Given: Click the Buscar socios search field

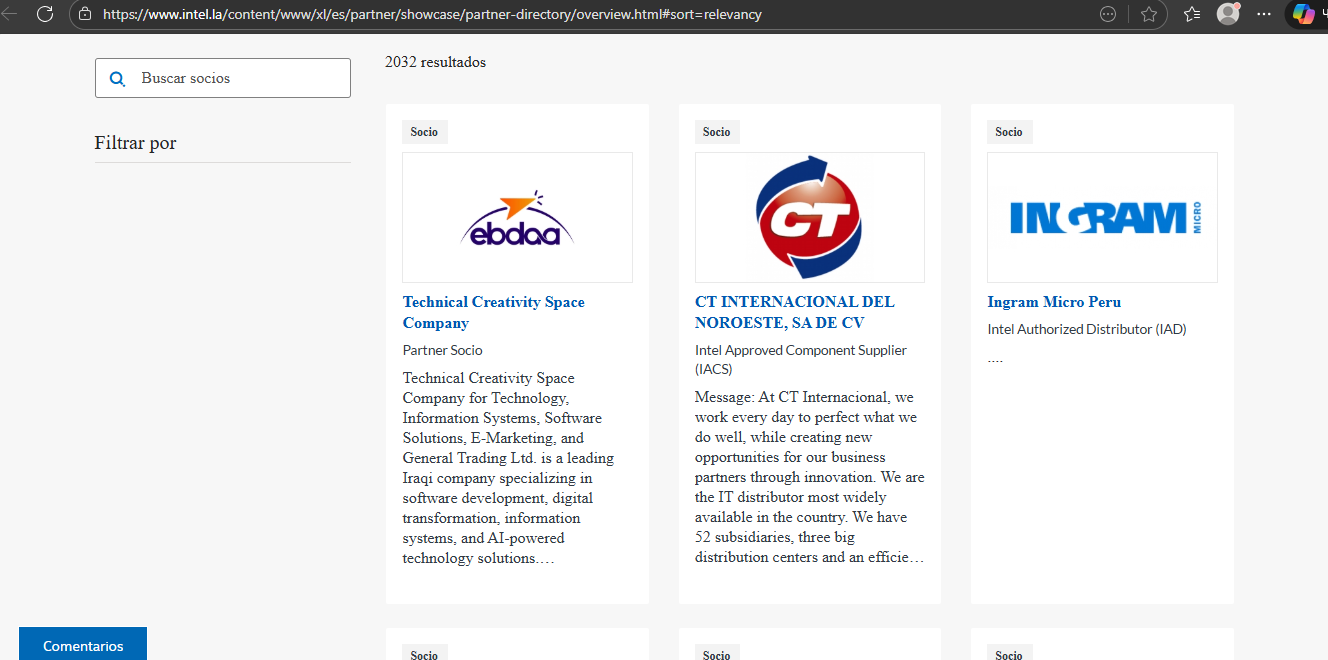Looking at the screenshot, I should point(223,78).
